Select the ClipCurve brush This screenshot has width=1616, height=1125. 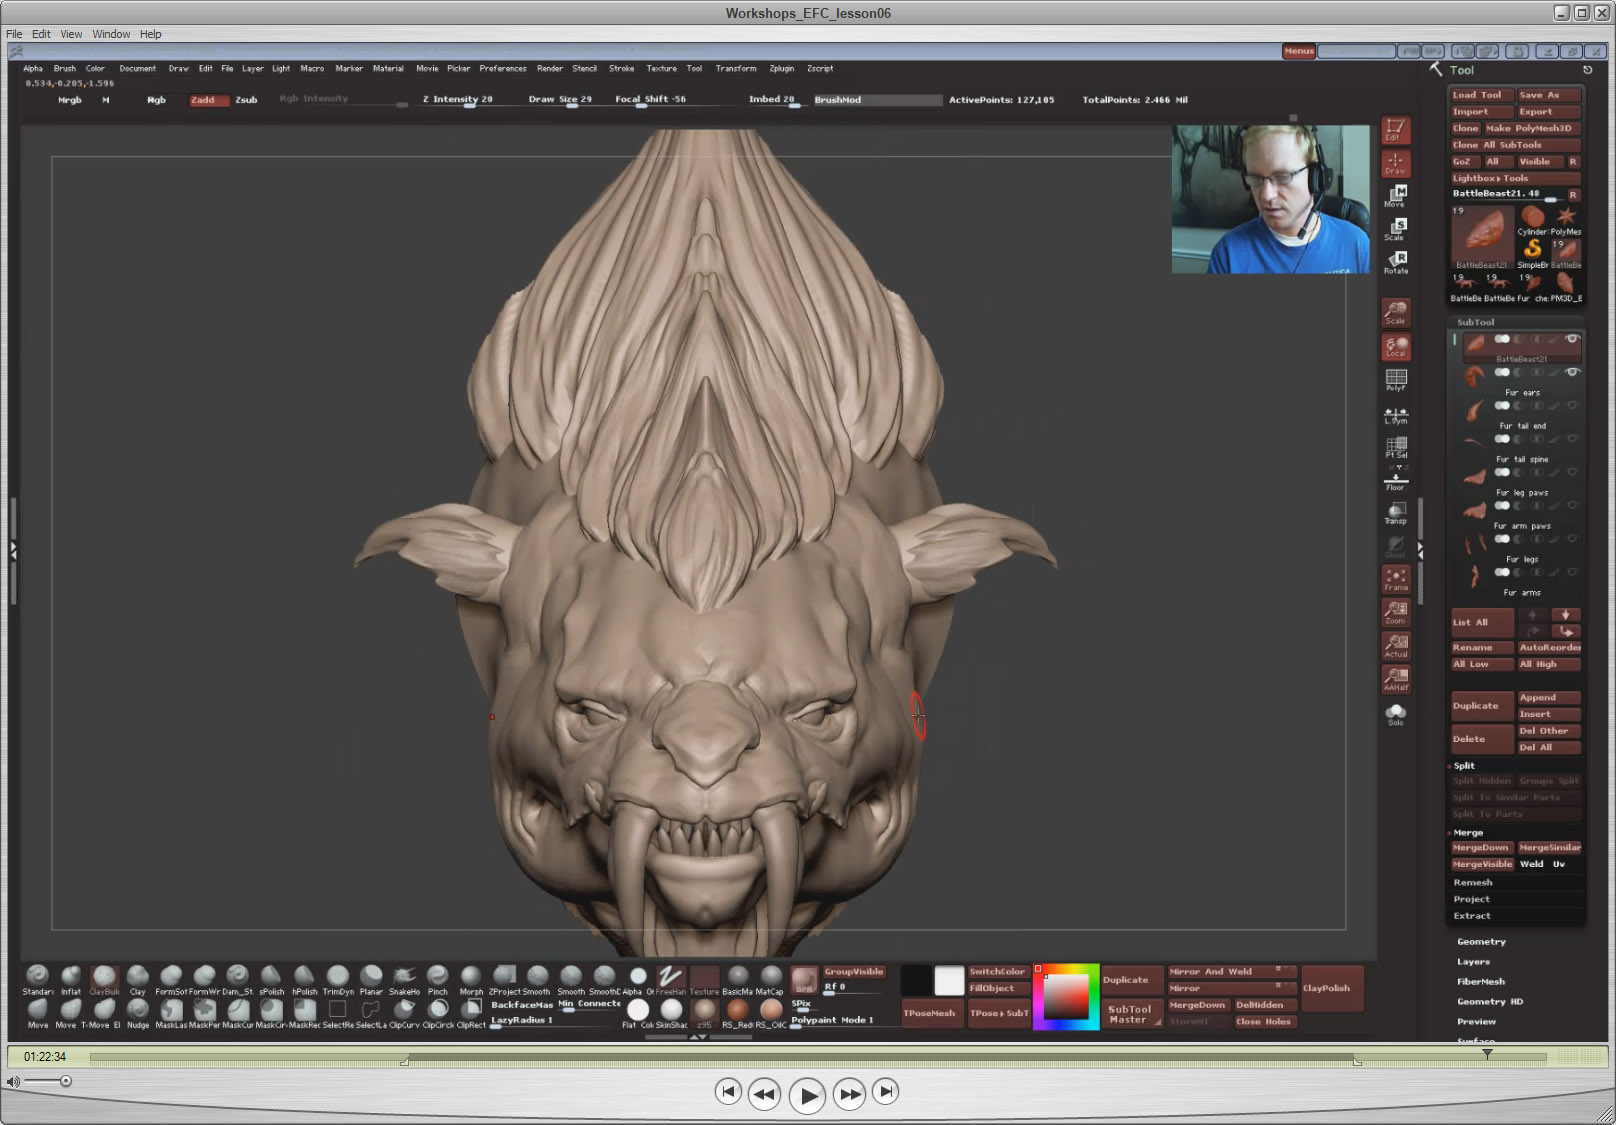(405, 1013)
